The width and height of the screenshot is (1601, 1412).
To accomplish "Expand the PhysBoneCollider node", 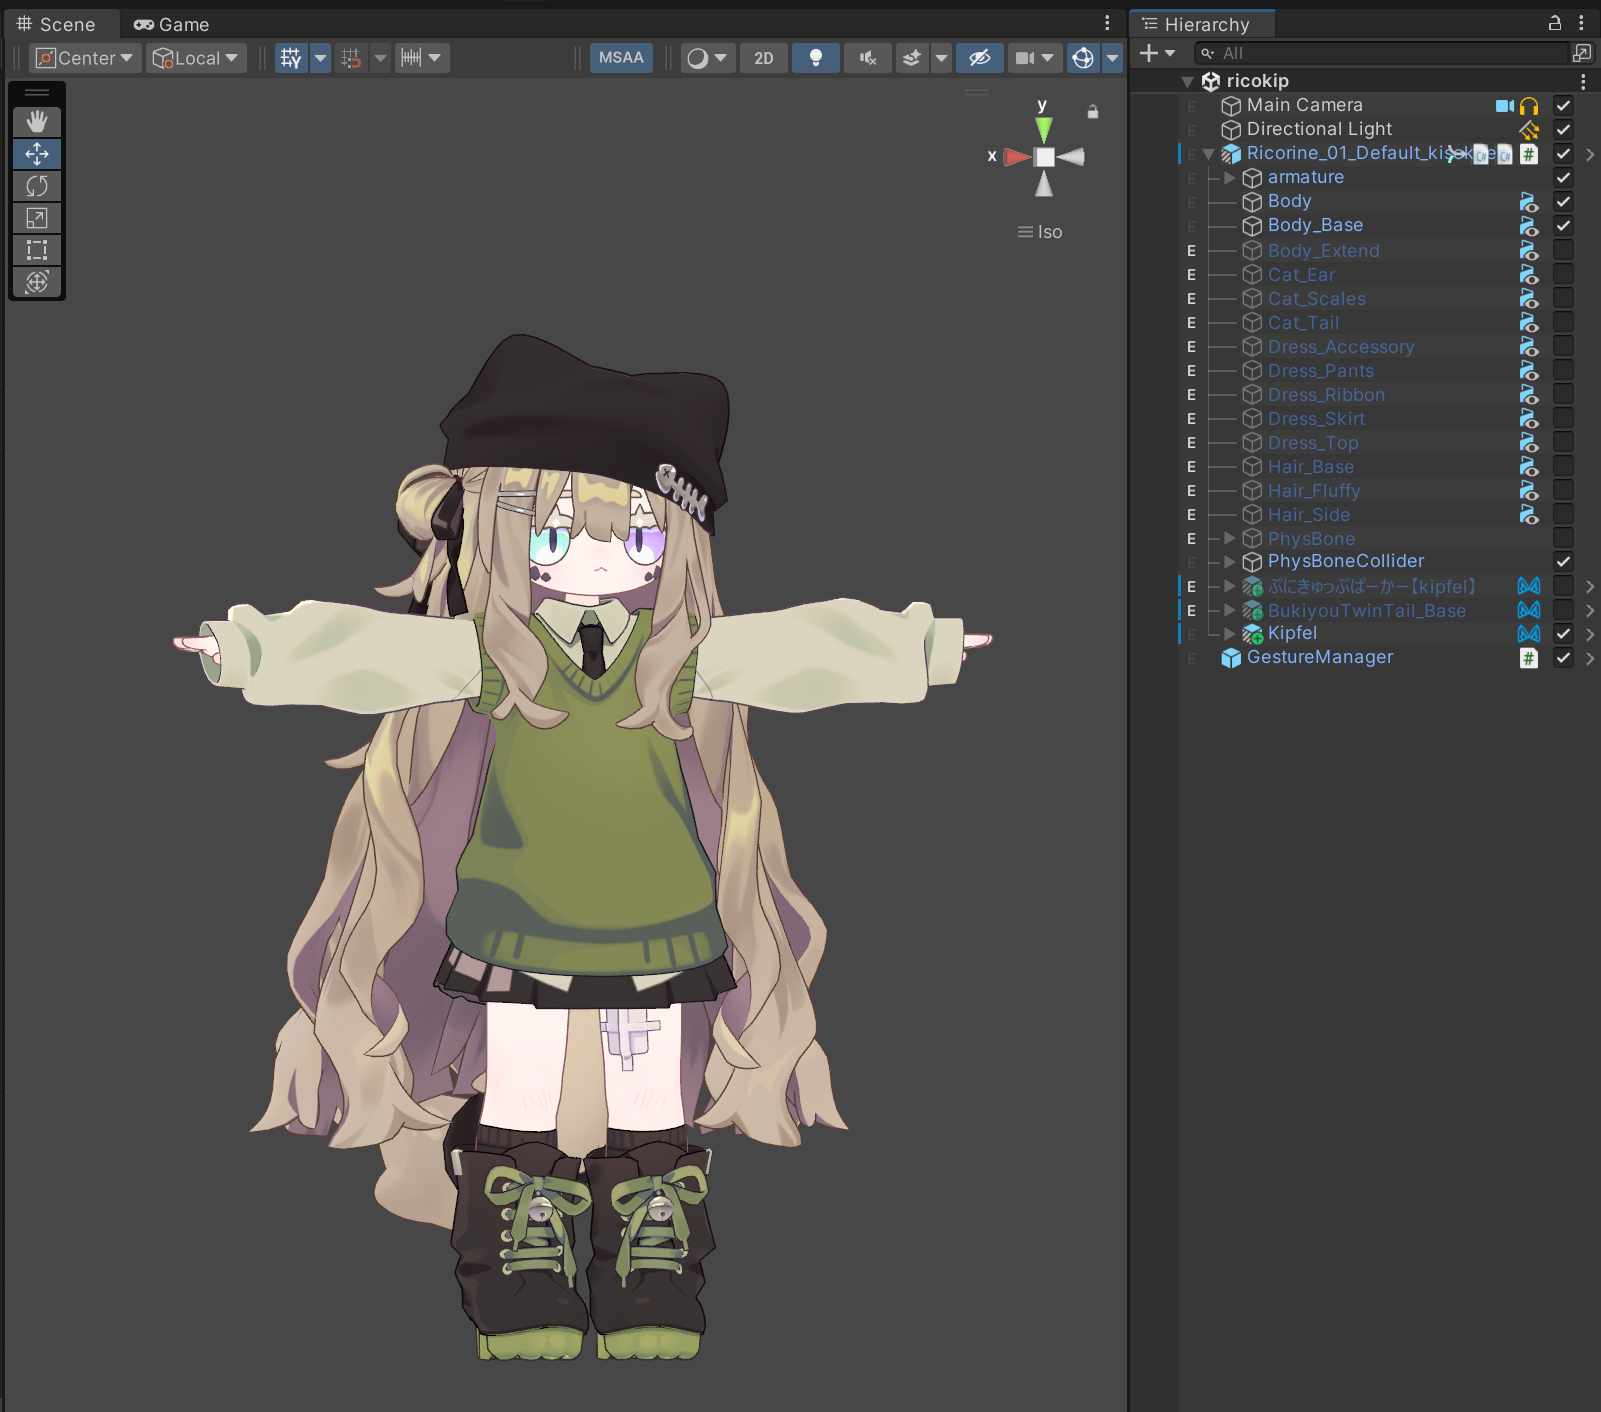I will pos(1230,562).
